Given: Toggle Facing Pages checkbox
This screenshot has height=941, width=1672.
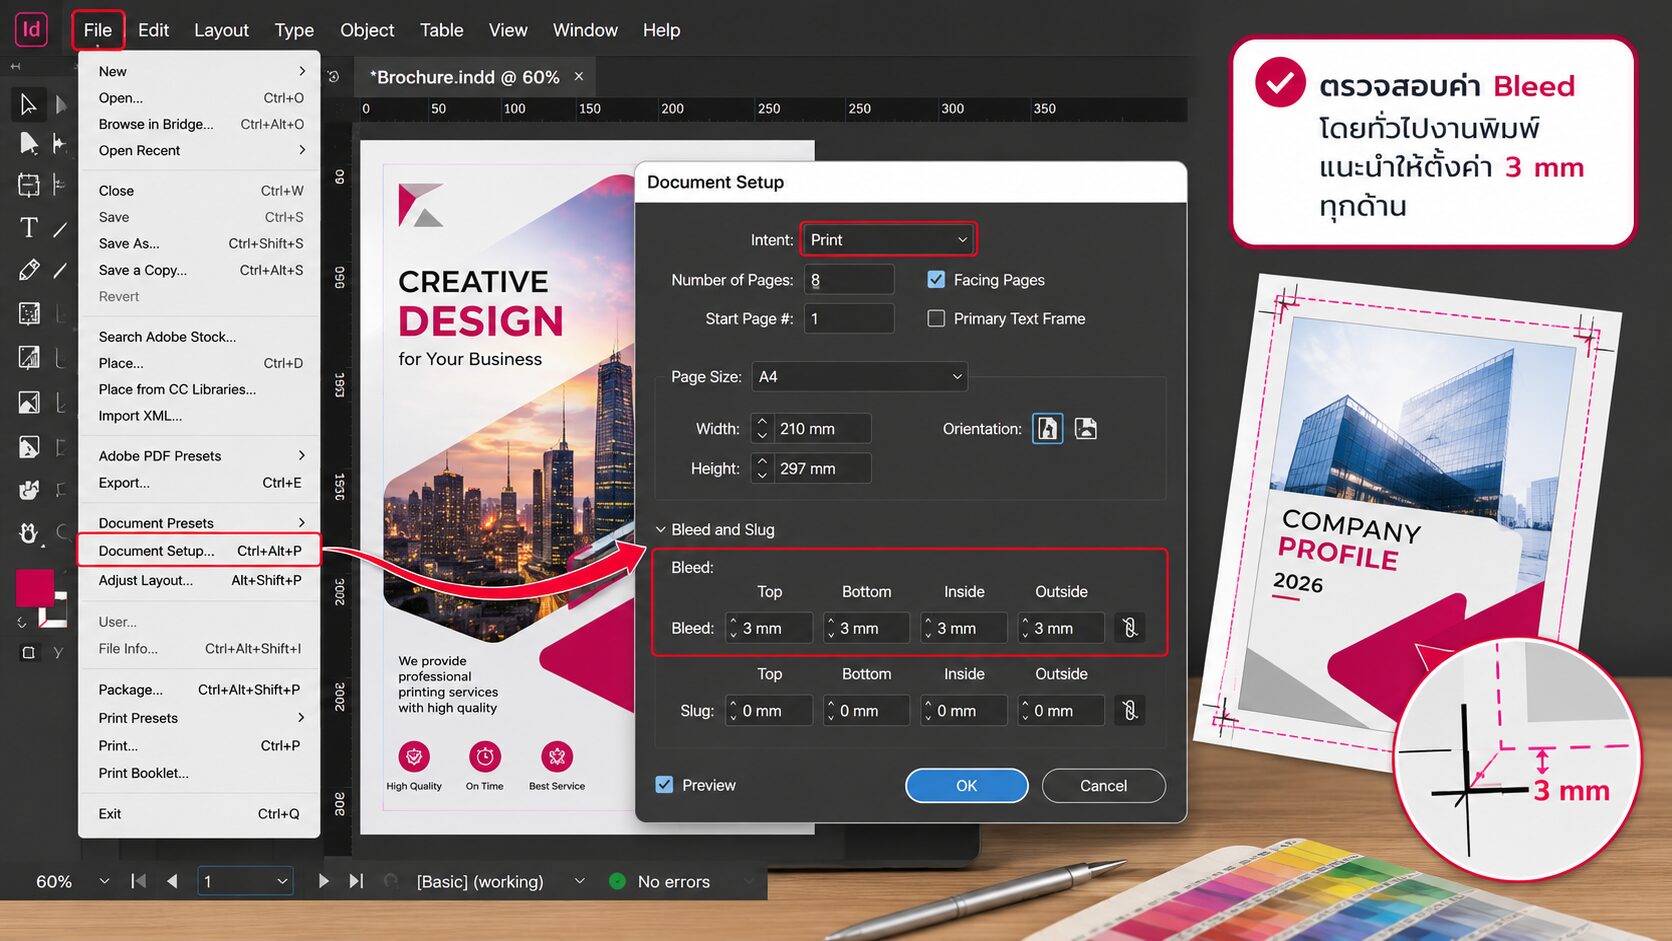Looking at the screenshot, I should pyautogui.click(x=936, y=280).
